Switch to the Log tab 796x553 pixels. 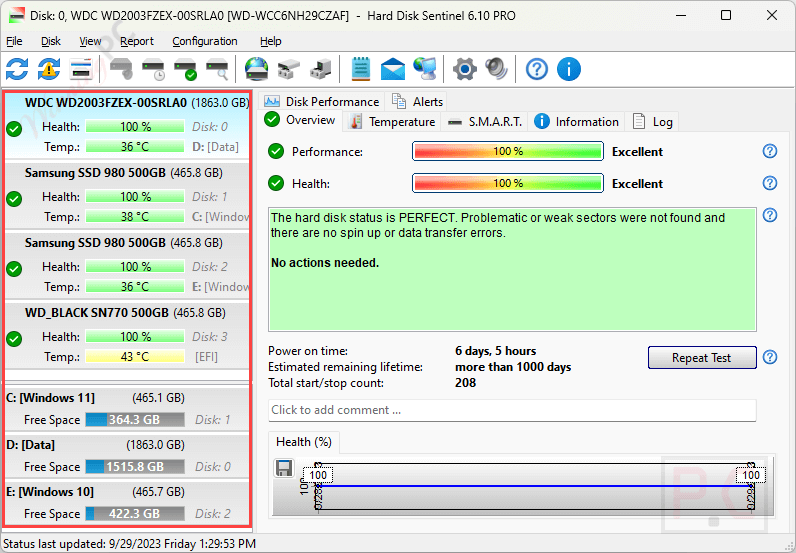tap(653, 122)
